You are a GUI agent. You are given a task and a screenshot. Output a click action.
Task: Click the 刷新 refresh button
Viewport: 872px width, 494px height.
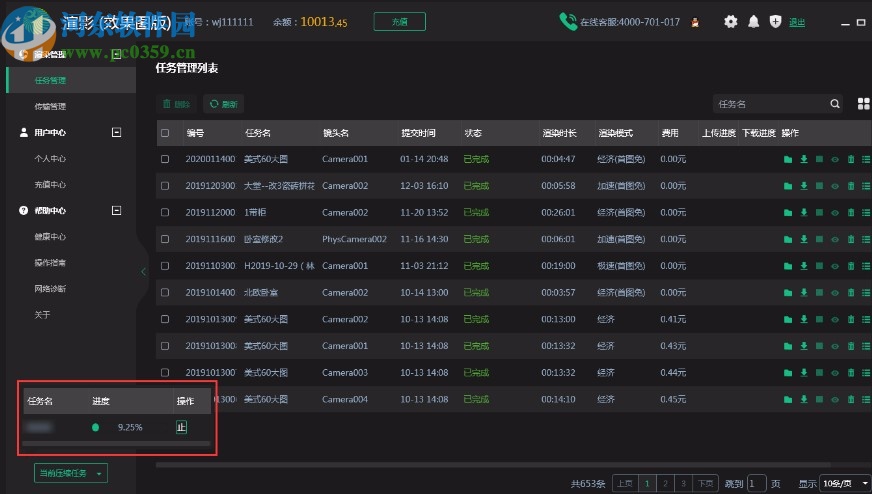point(224,104)
